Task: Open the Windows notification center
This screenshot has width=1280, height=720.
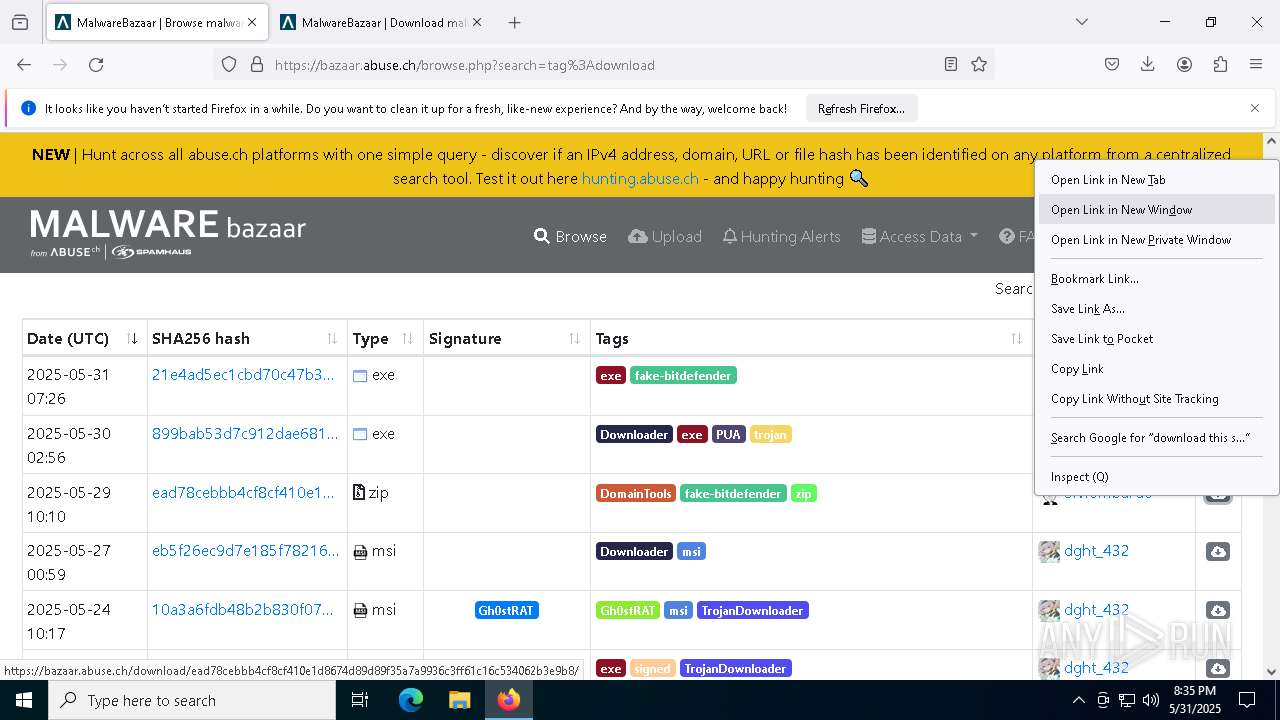Action: point(1247,700)
